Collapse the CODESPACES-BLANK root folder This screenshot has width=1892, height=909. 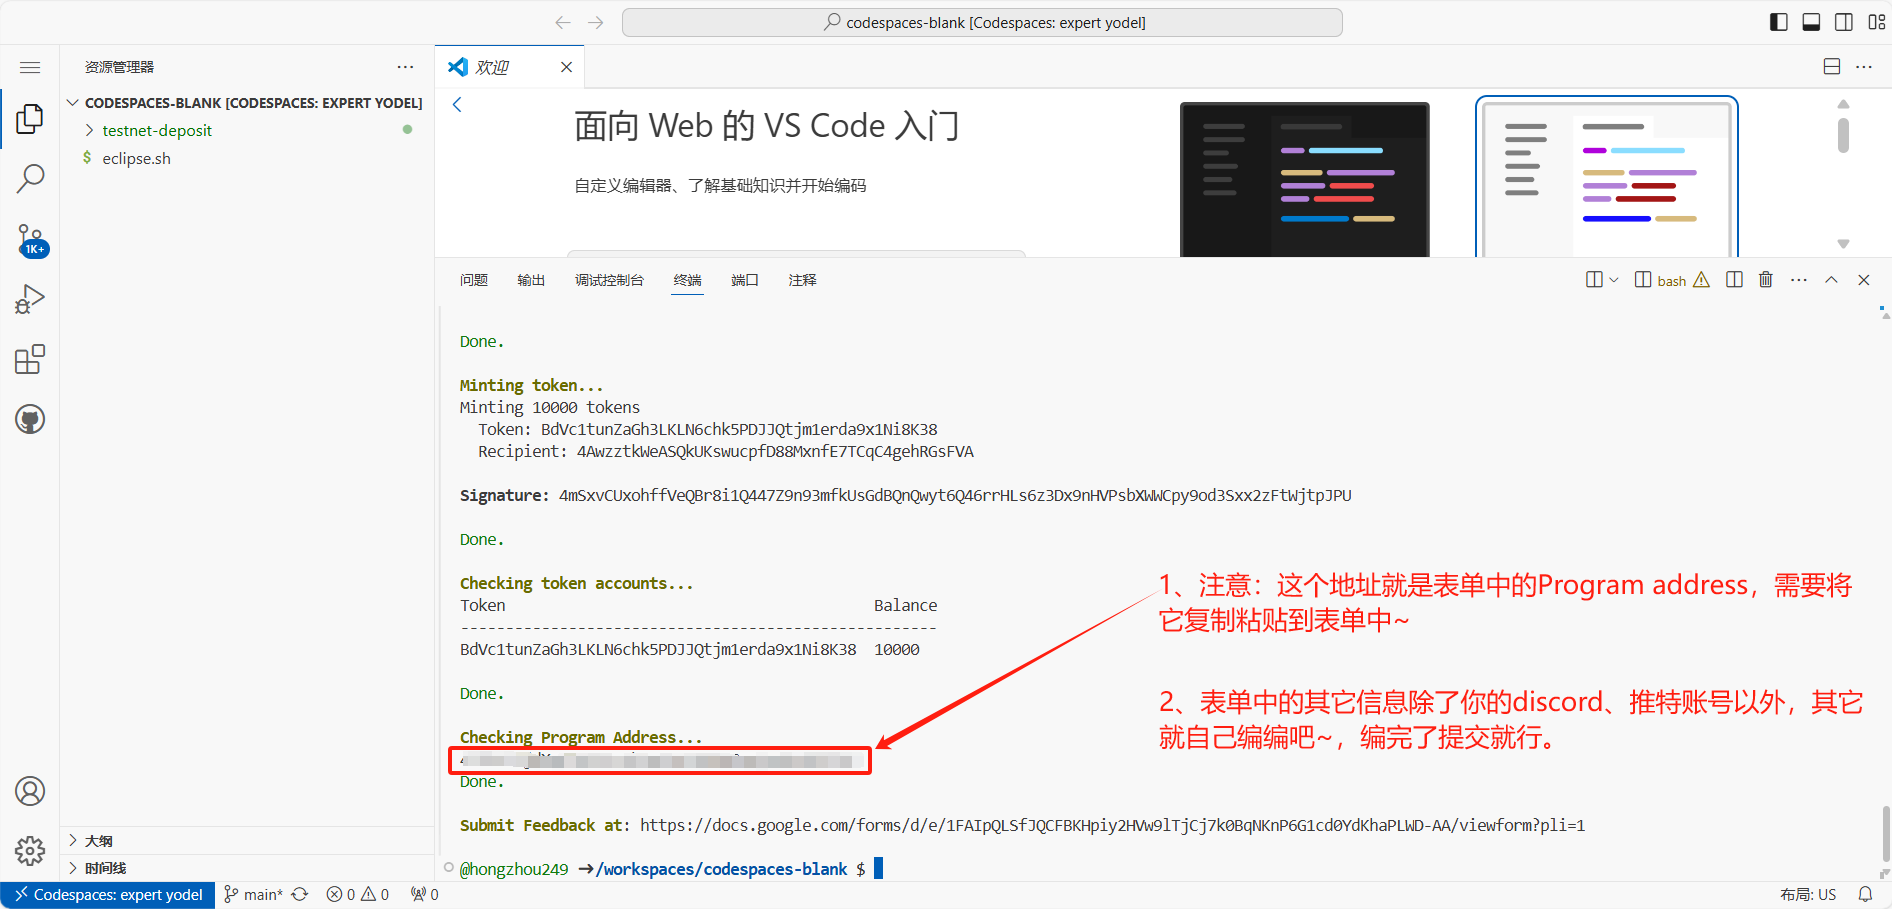tap(246, 103)
